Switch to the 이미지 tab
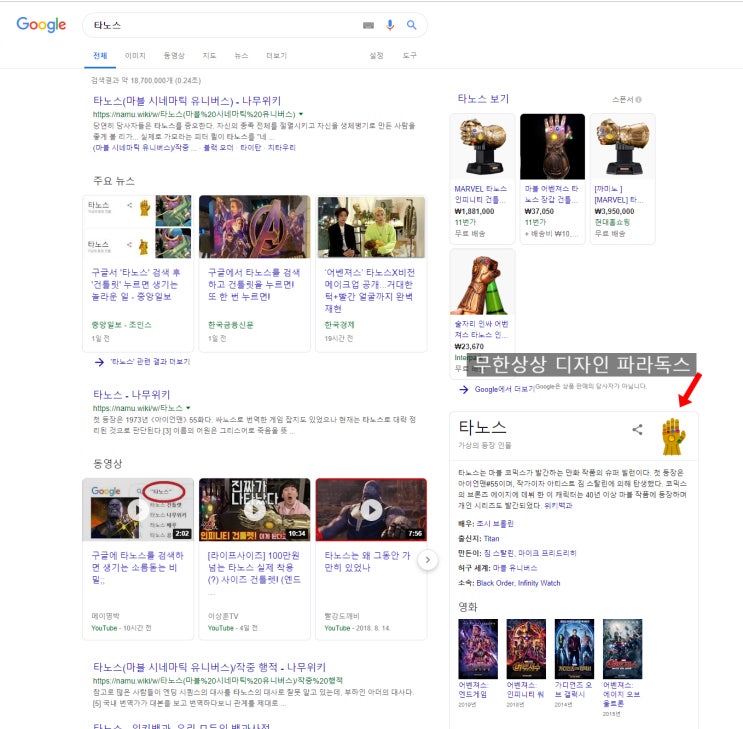 click(x=135, y=55)
